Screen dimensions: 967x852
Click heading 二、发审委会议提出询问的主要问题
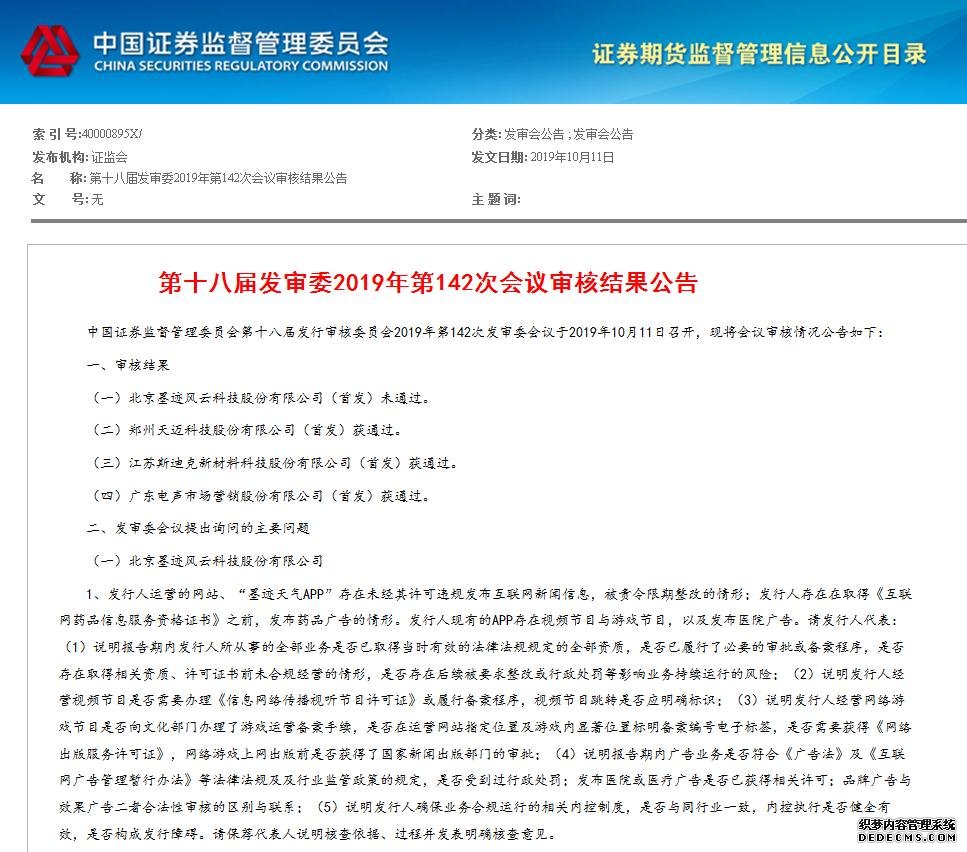click(x=199, y=528)
